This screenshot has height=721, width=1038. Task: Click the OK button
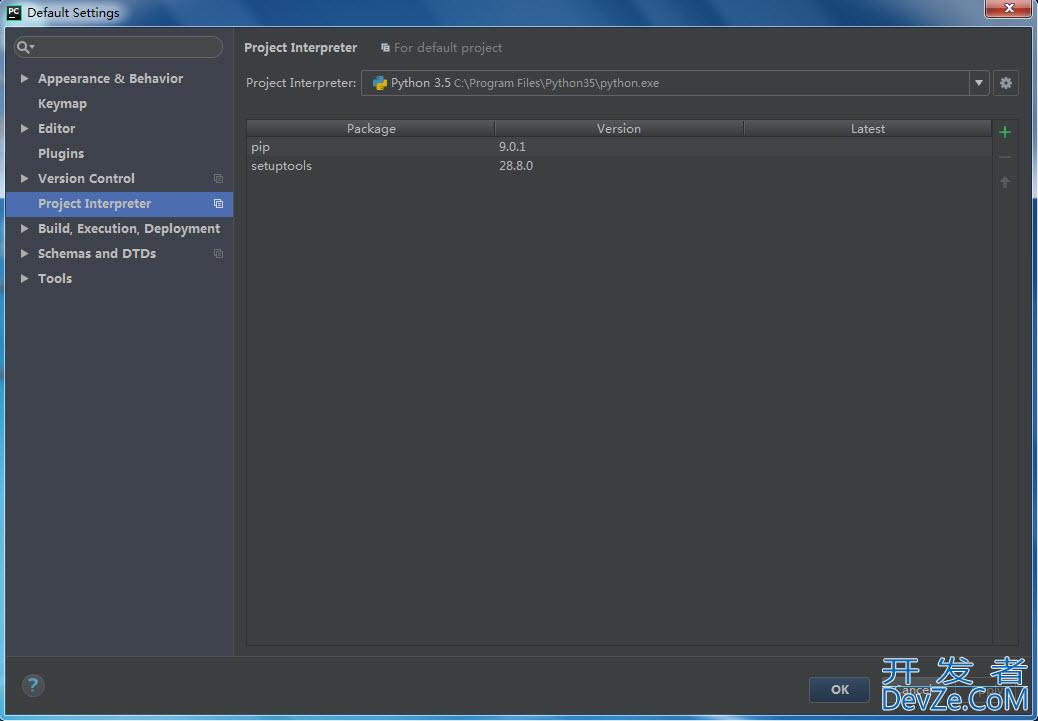(839, 689)
